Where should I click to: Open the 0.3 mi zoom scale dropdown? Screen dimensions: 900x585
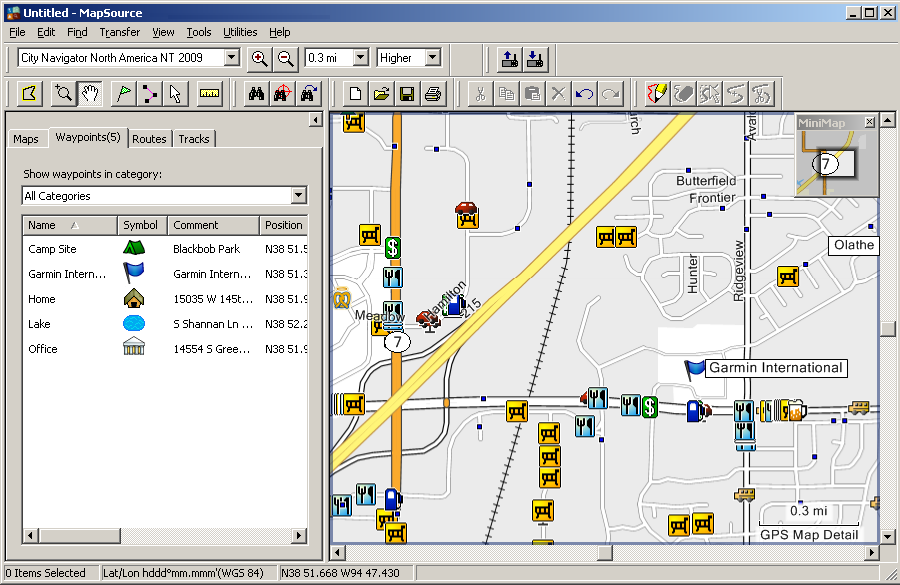360,57
